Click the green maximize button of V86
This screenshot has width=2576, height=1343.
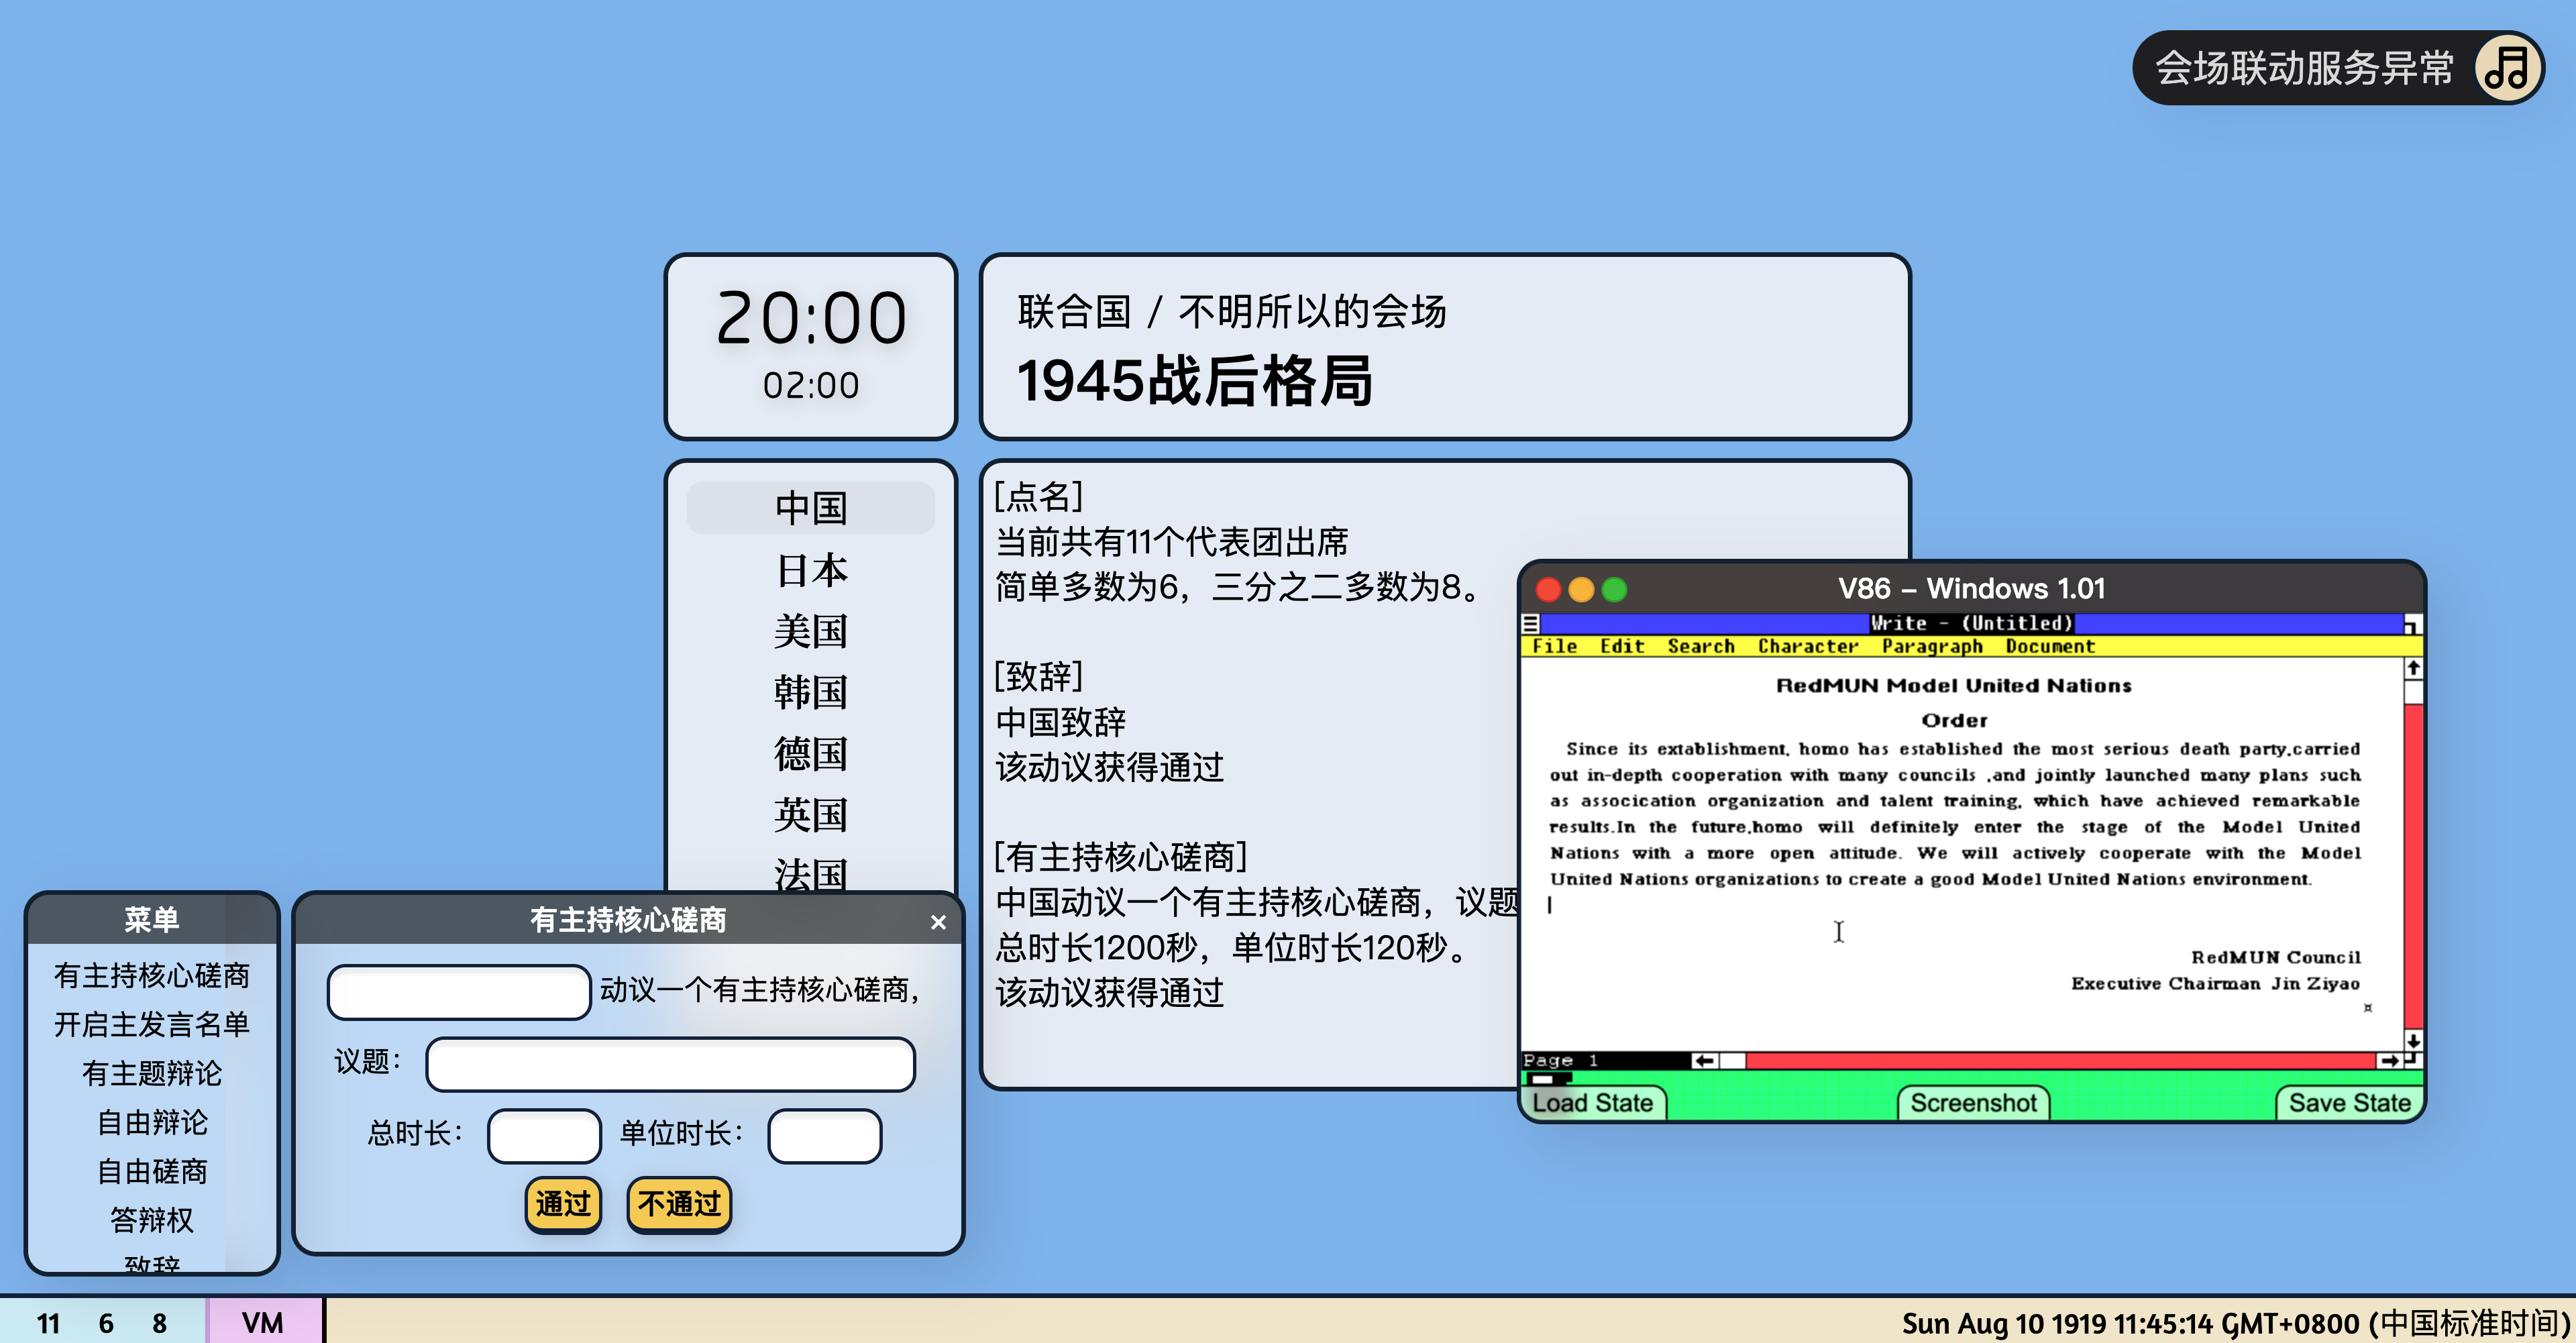[x=1614, y=589]
